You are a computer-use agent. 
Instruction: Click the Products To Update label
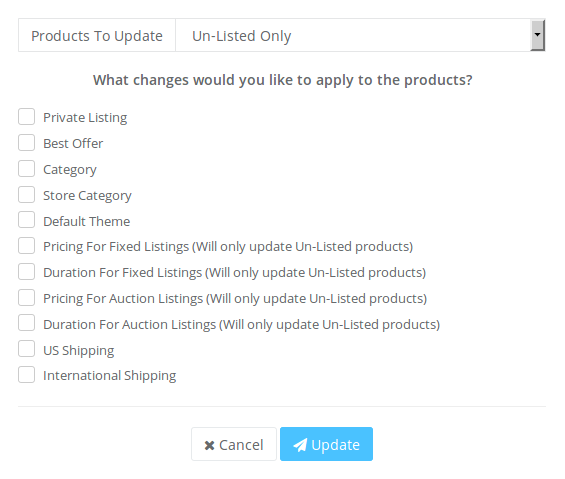(x=97, y=36)
